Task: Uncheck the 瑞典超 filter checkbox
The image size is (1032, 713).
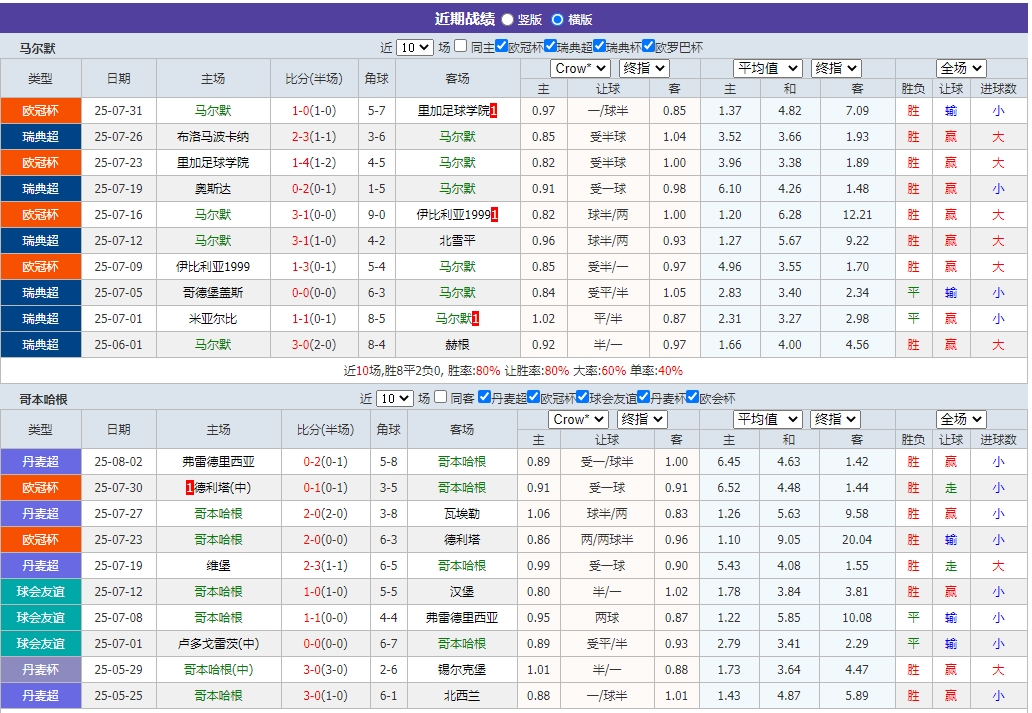Action: click(x=550, y=47)
